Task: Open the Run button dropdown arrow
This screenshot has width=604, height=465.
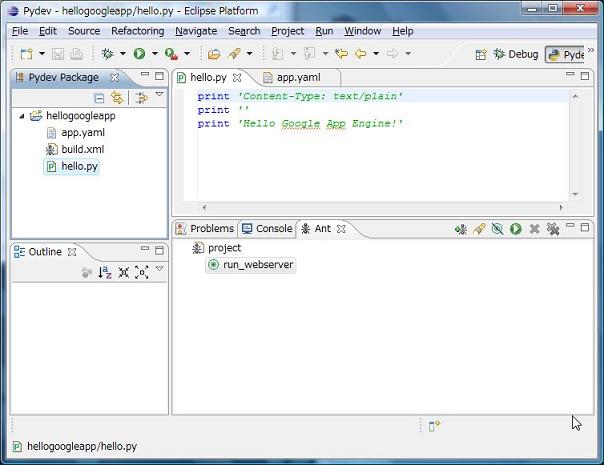Action: coord(154,54)
